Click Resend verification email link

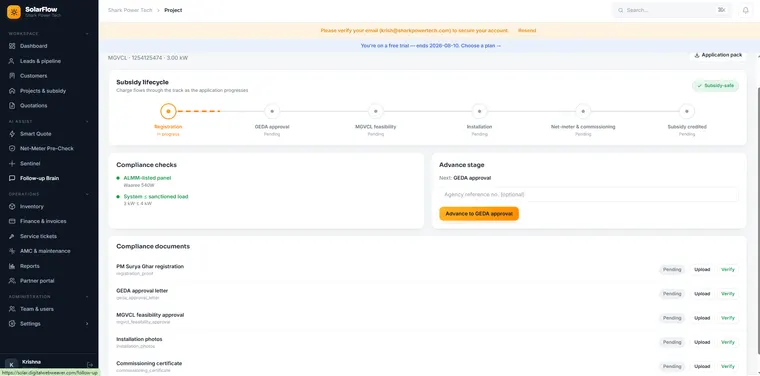[527, 31]
